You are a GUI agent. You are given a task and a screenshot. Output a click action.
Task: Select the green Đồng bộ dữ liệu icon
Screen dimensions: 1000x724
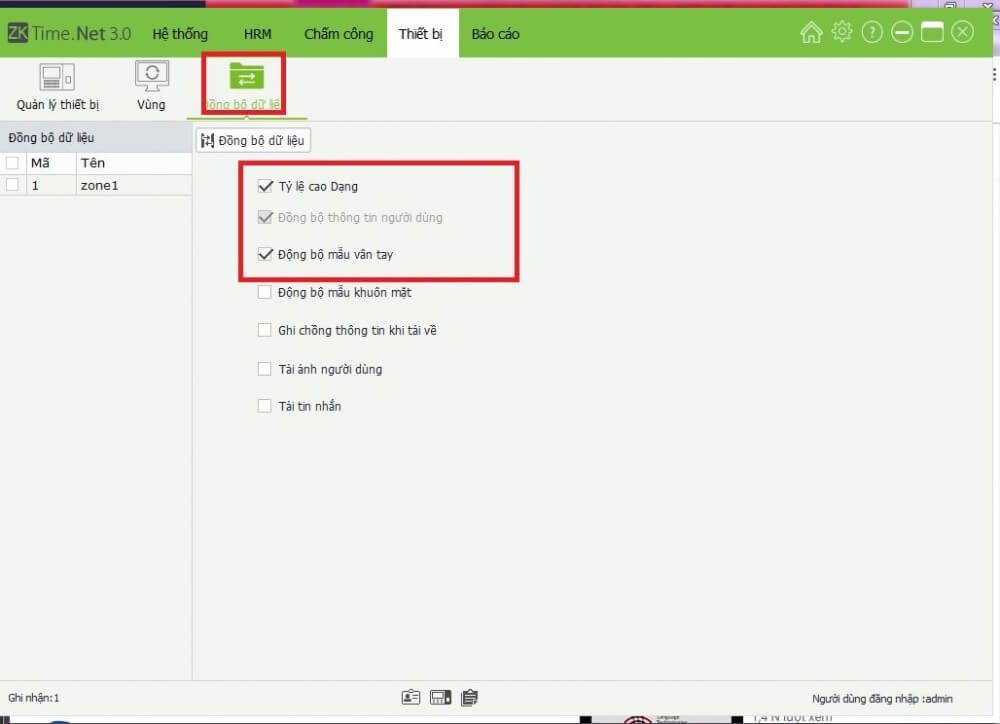click(x=246, y=78)
